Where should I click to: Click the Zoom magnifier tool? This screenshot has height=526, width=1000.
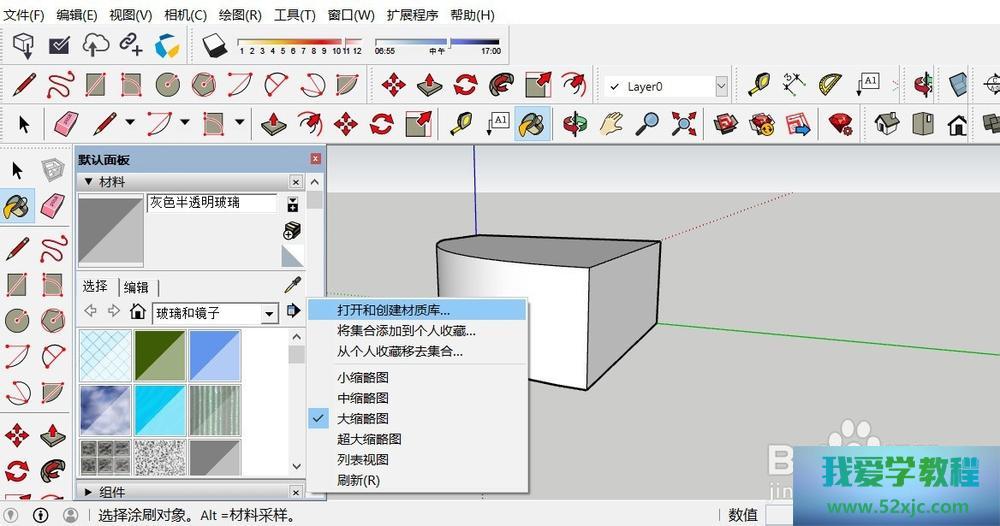[648, 124]
